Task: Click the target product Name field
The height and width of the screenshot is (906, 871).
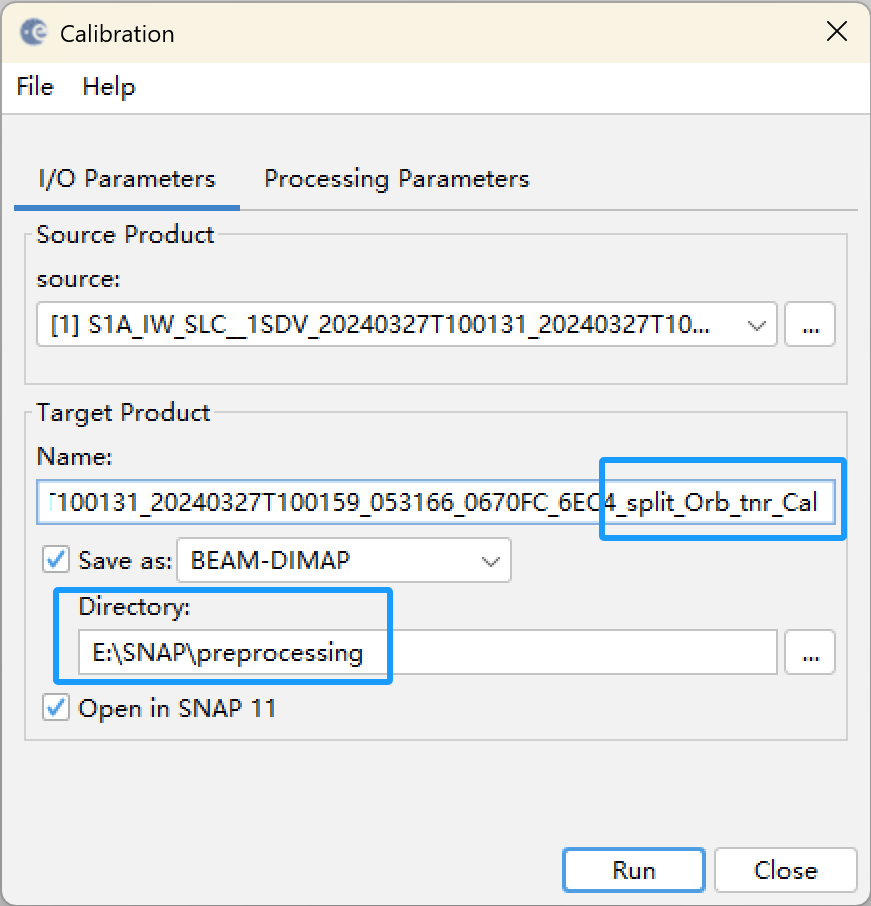Action: pyautogui.click(x=436, y=502)
